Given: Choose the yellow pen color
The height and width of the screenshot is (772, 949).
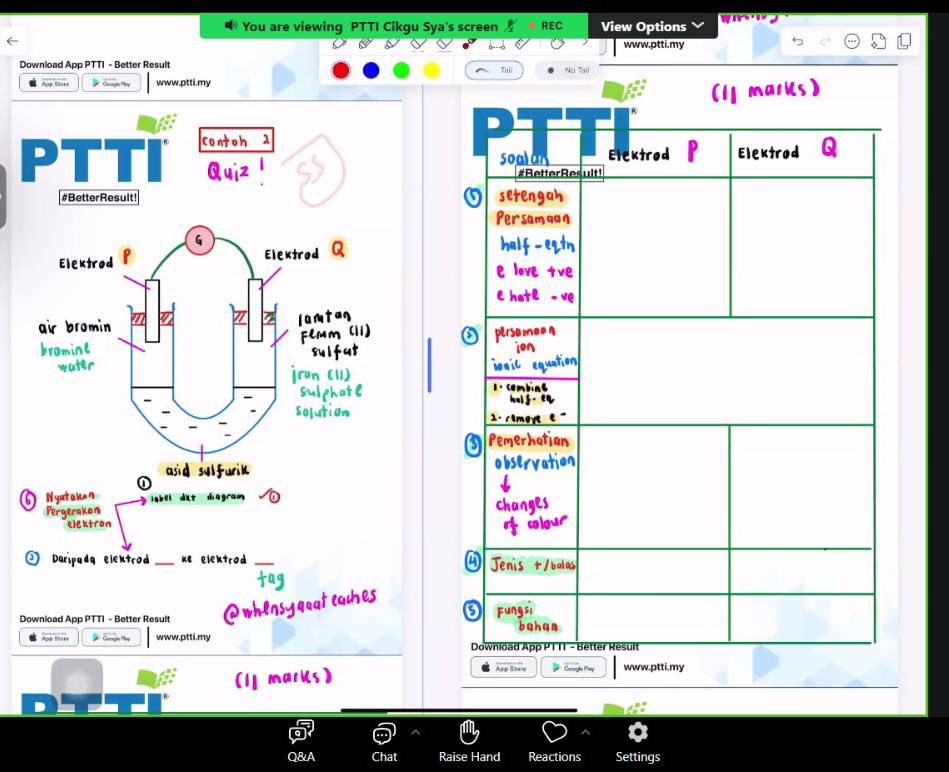Looking at the screenshot, I should pyautogui.click(x=431, y=70).
